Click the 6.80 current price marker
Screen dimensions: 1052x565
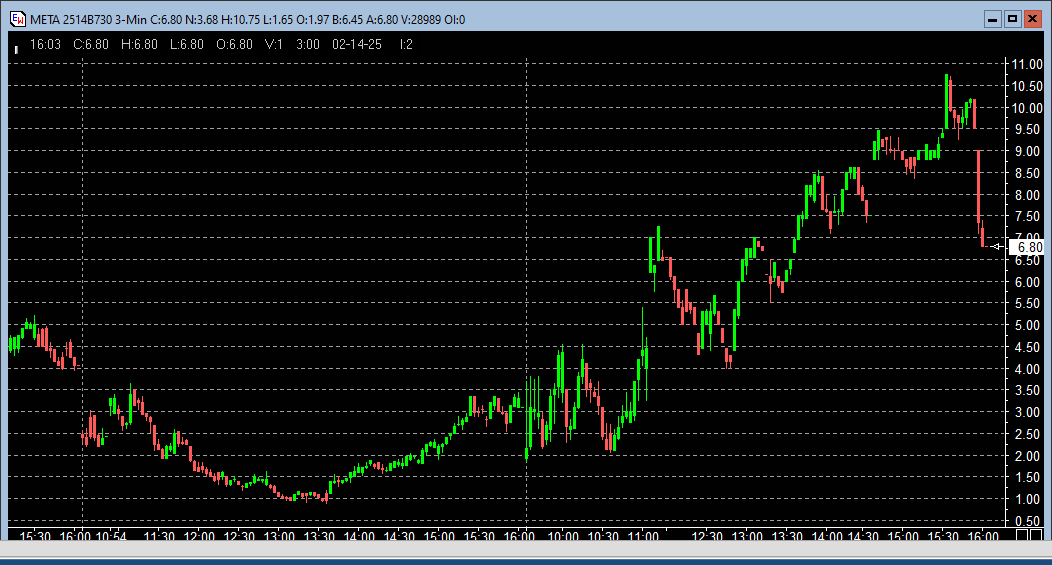(1029, 247)
